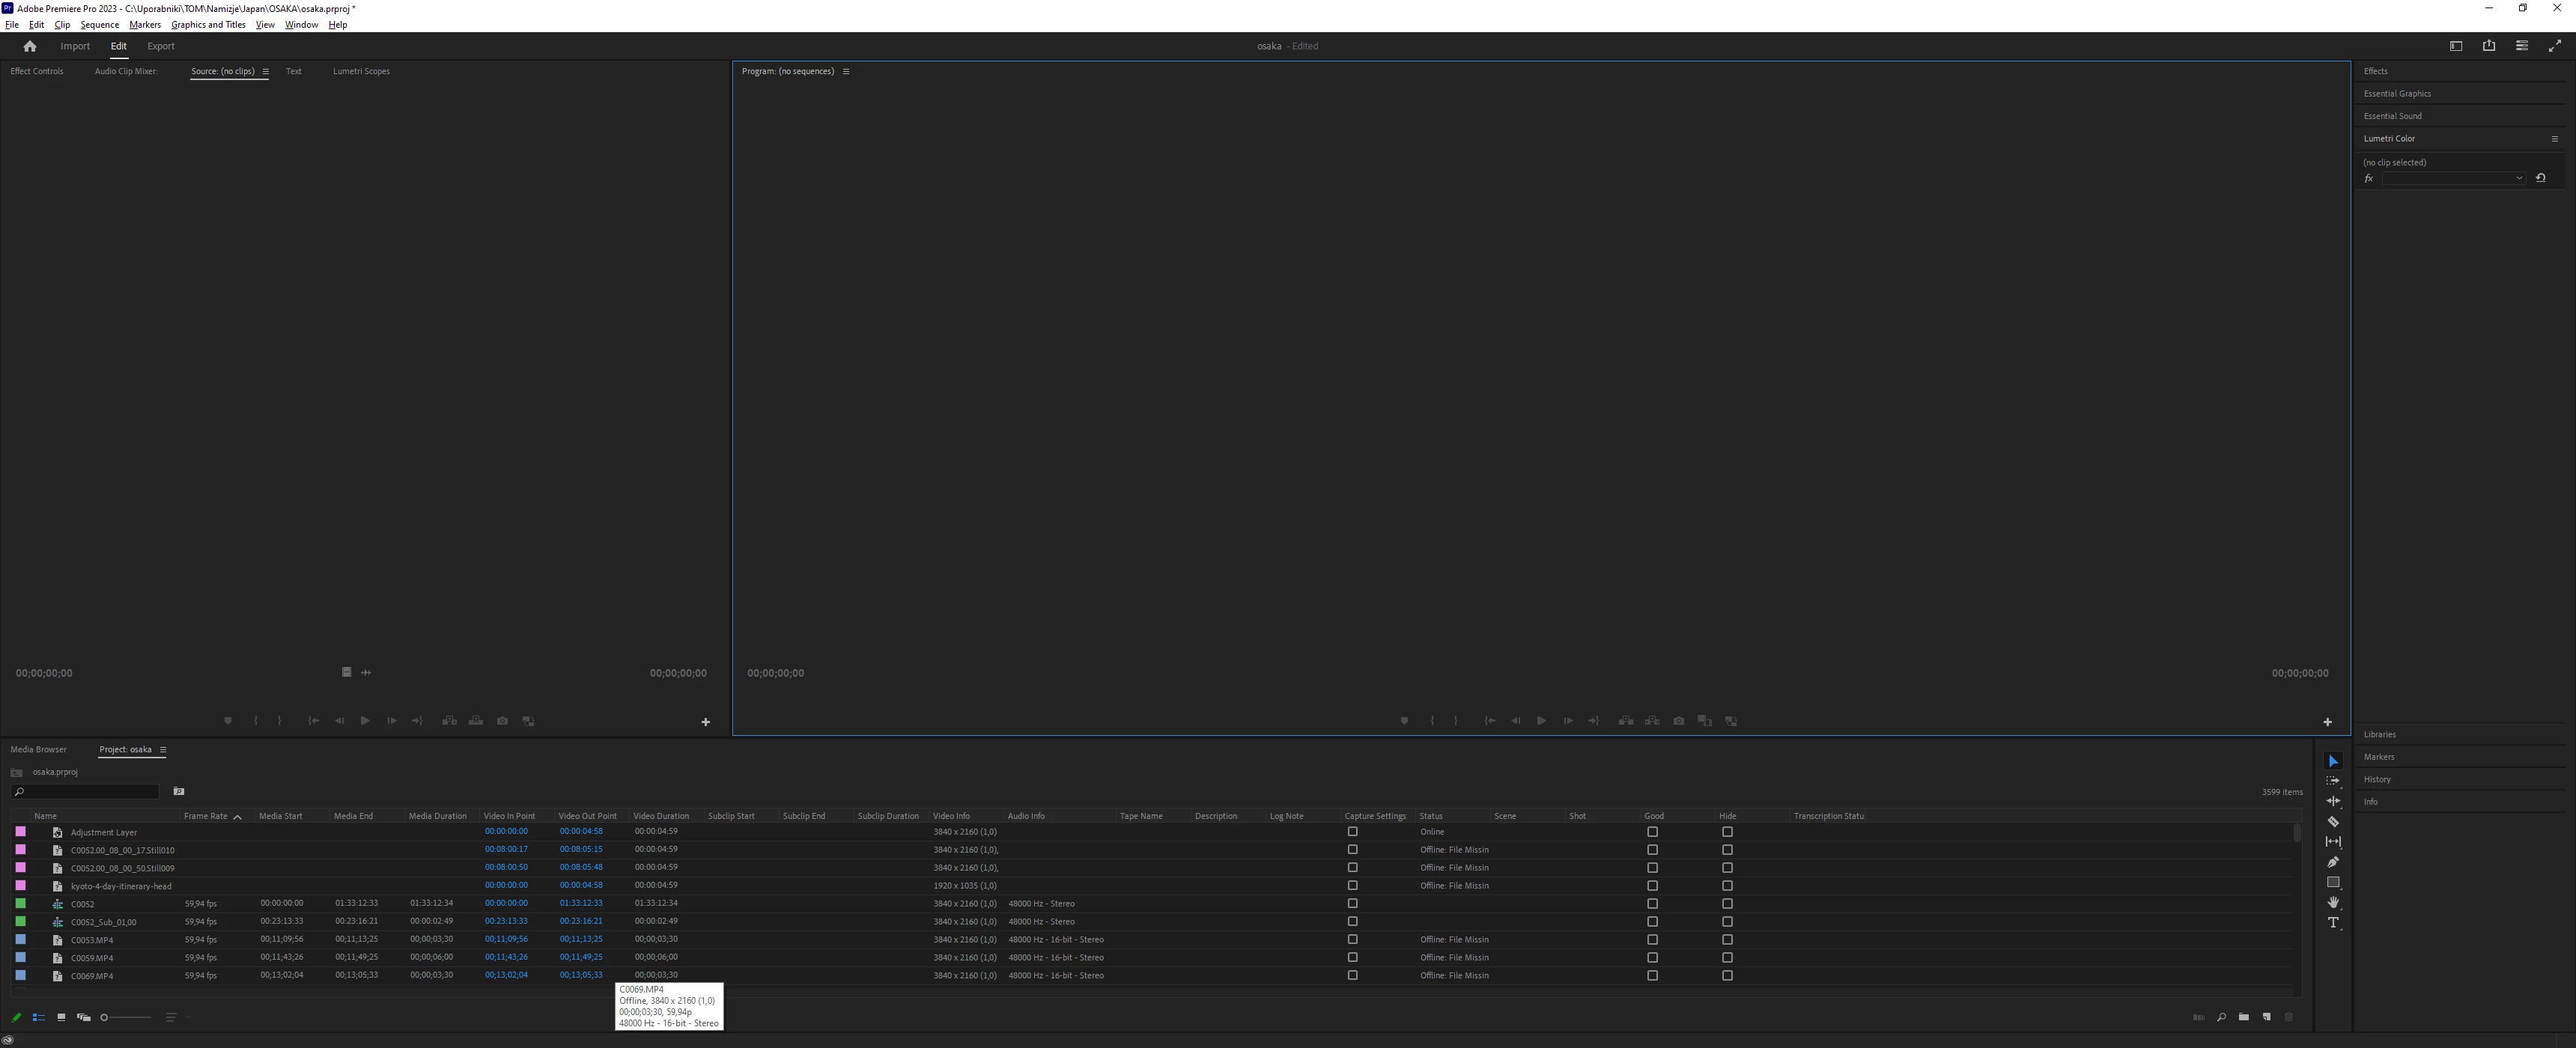
Task: Tick Hide checkbox for C0052 row
Action: tap(1727, 904)
